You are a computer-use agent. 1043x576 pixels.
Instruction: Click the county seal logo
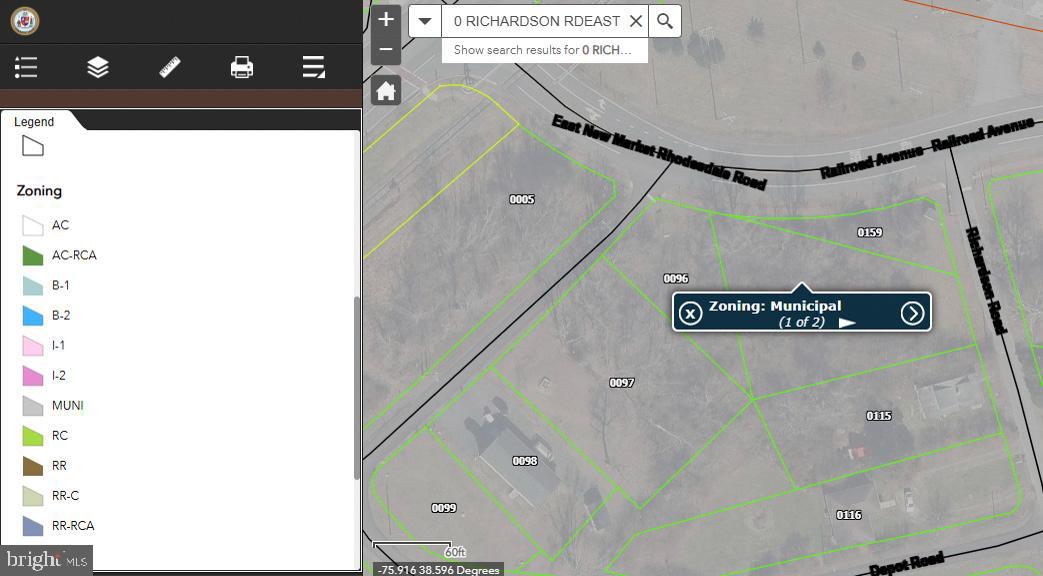coord(25,21)
